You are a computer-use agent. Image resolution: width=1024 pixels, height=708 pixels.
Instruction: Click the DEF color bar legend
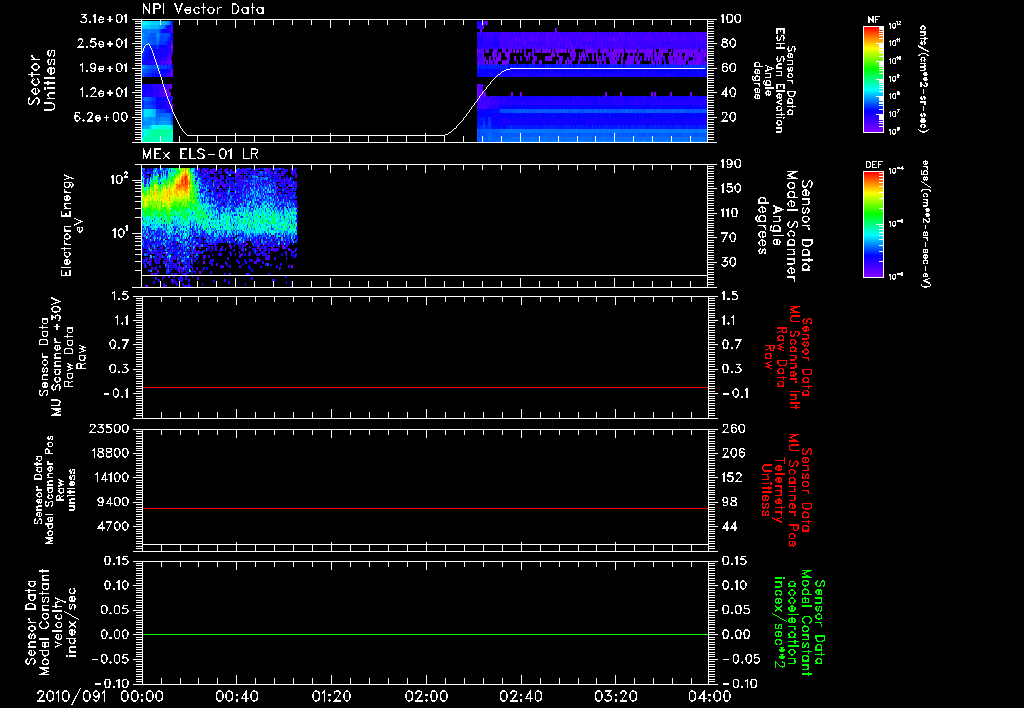[x=874, y=224]
